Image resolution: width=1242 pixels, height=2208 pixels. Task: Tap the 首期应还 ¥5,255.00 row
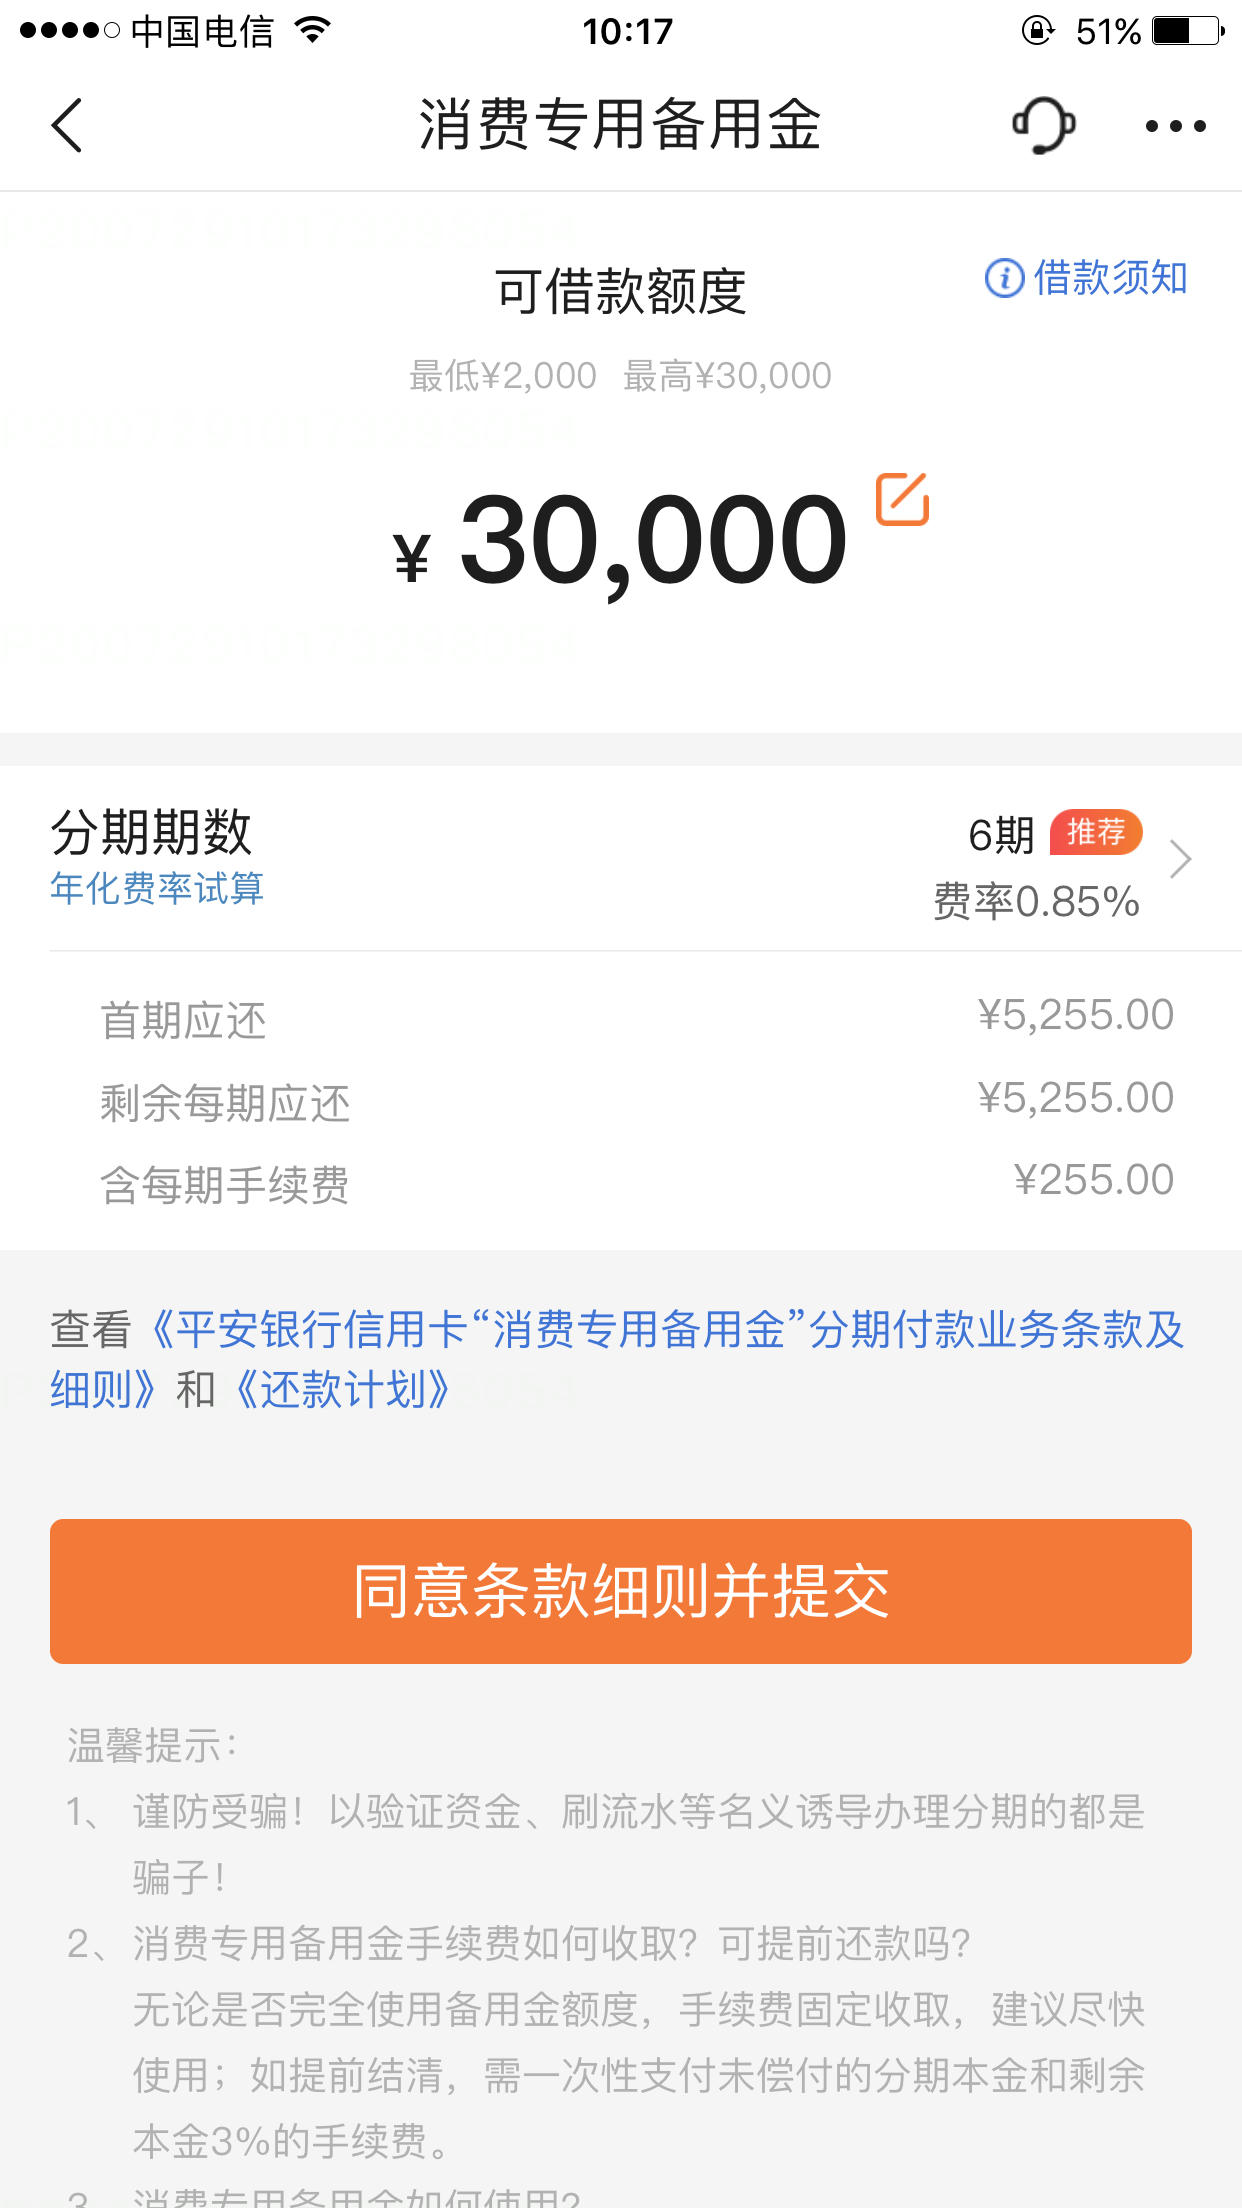pos(636,1018)
